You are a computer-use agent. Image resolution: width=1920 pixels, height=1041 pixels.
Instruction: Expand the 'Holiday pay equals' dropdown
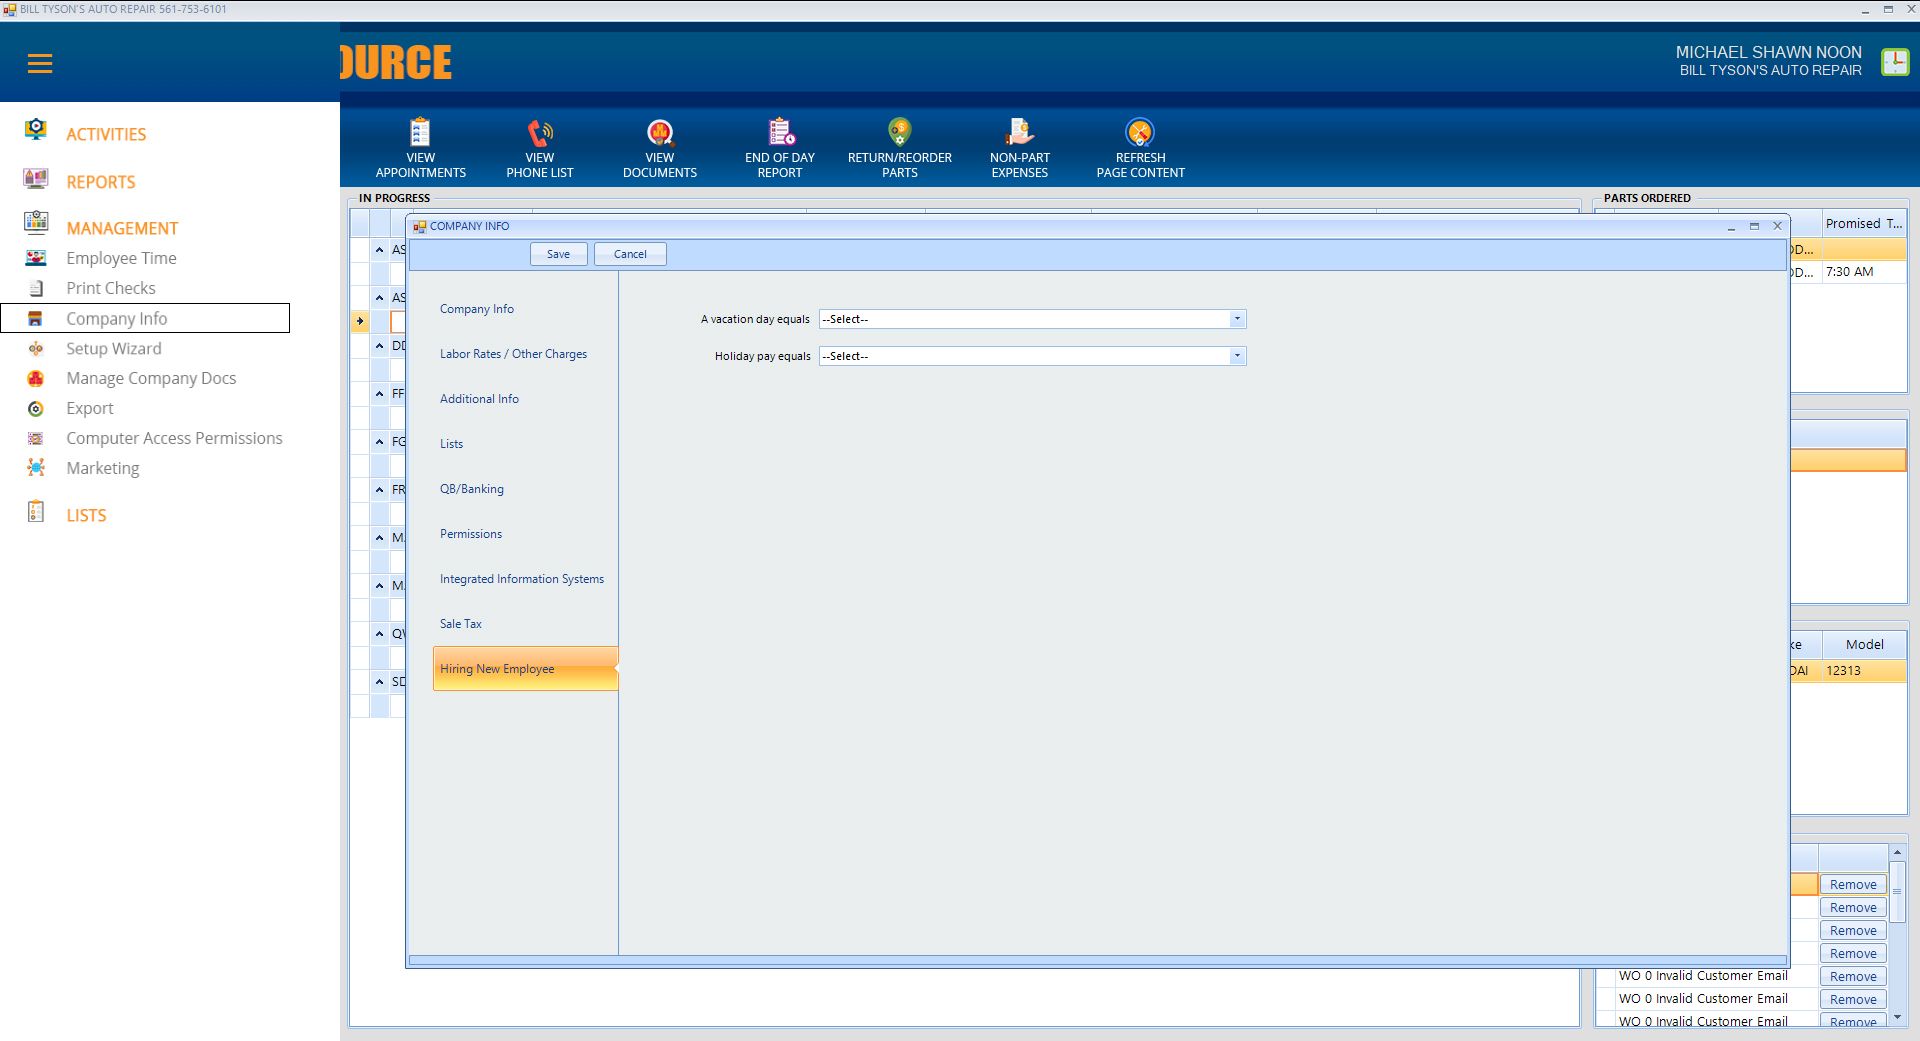click(1237, 356)
